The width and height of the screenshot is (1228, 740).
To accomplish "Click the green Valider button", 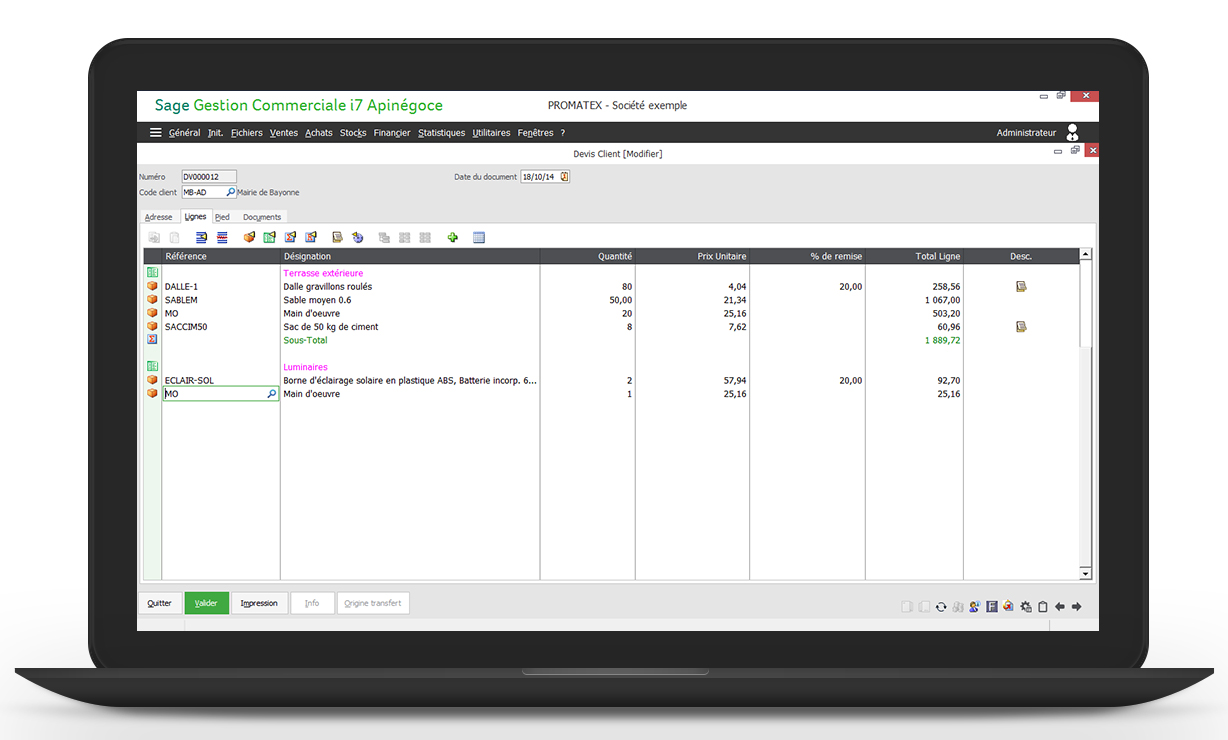I will tap(207, 603).
